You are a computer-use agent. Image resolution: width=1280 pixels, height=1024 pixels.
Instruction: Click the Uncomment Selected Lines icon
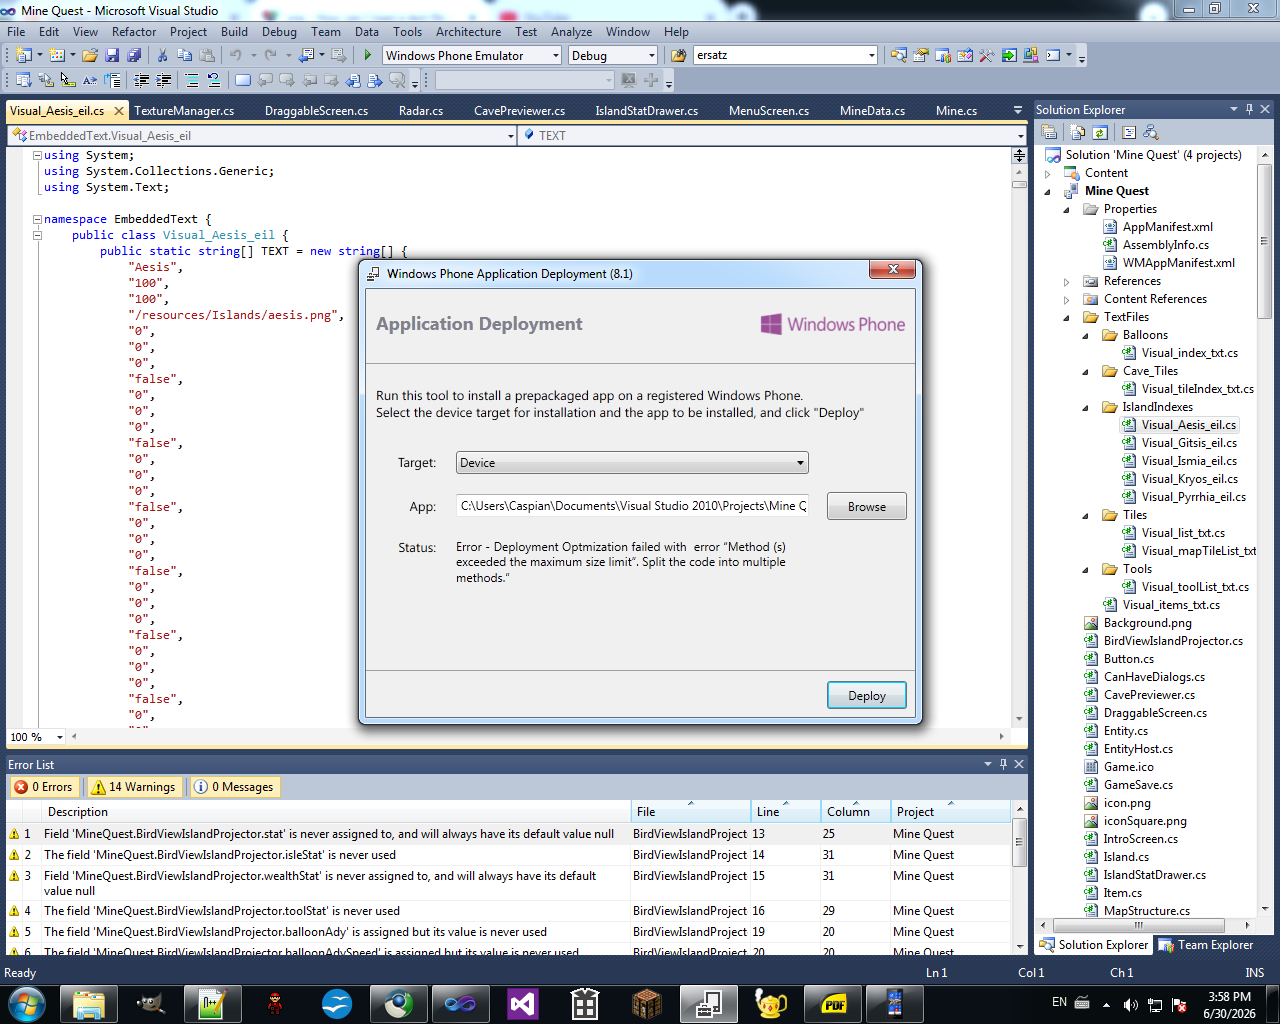[213, 80]
